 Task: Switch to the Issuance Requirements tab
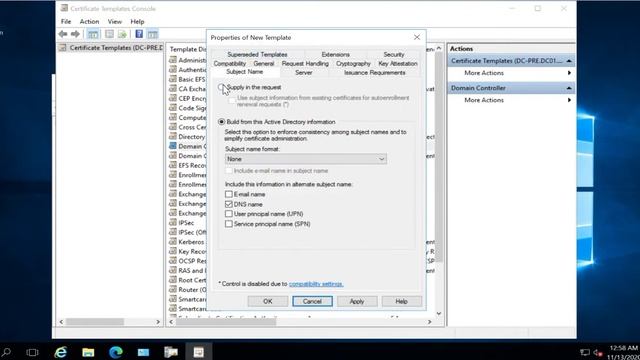(x=375, y=73)
